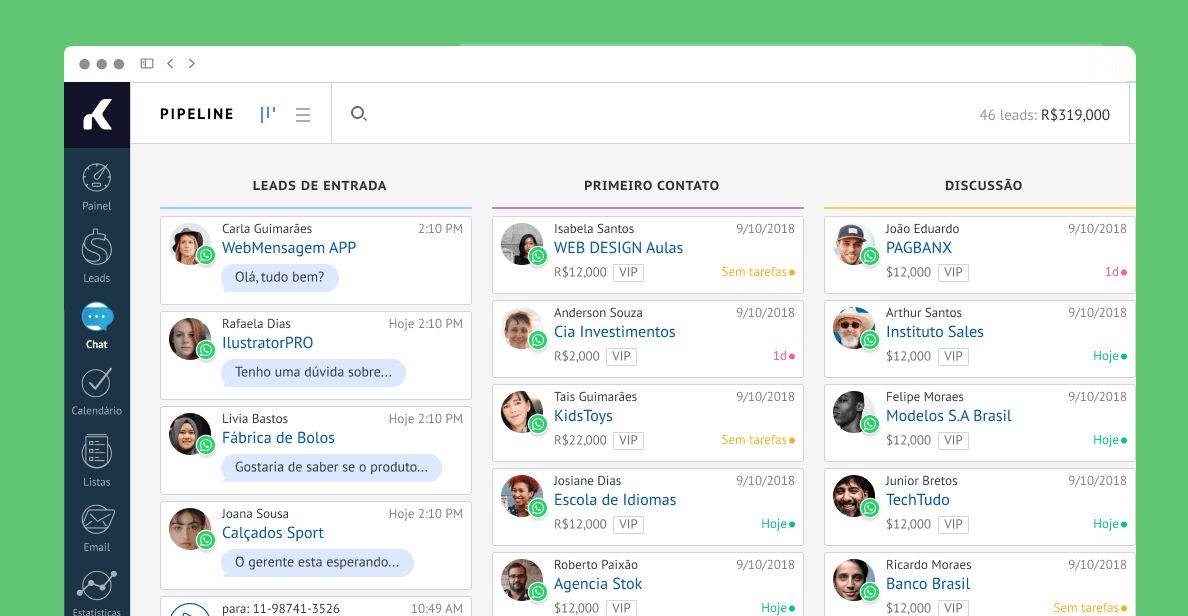Click VIP tag on WEB DESIGN Aulas
This screenshot has width=1188, height=616.
tap(628, 272)
